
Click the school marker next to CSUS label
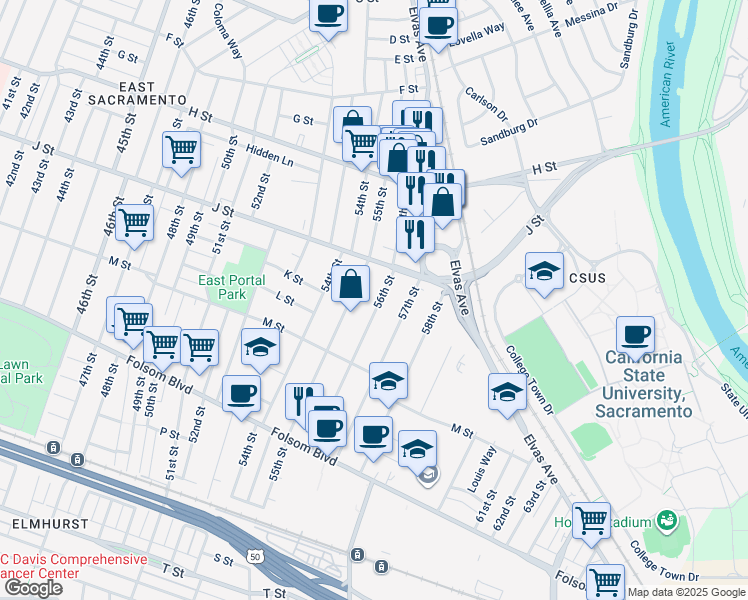[x=544, y=272]
